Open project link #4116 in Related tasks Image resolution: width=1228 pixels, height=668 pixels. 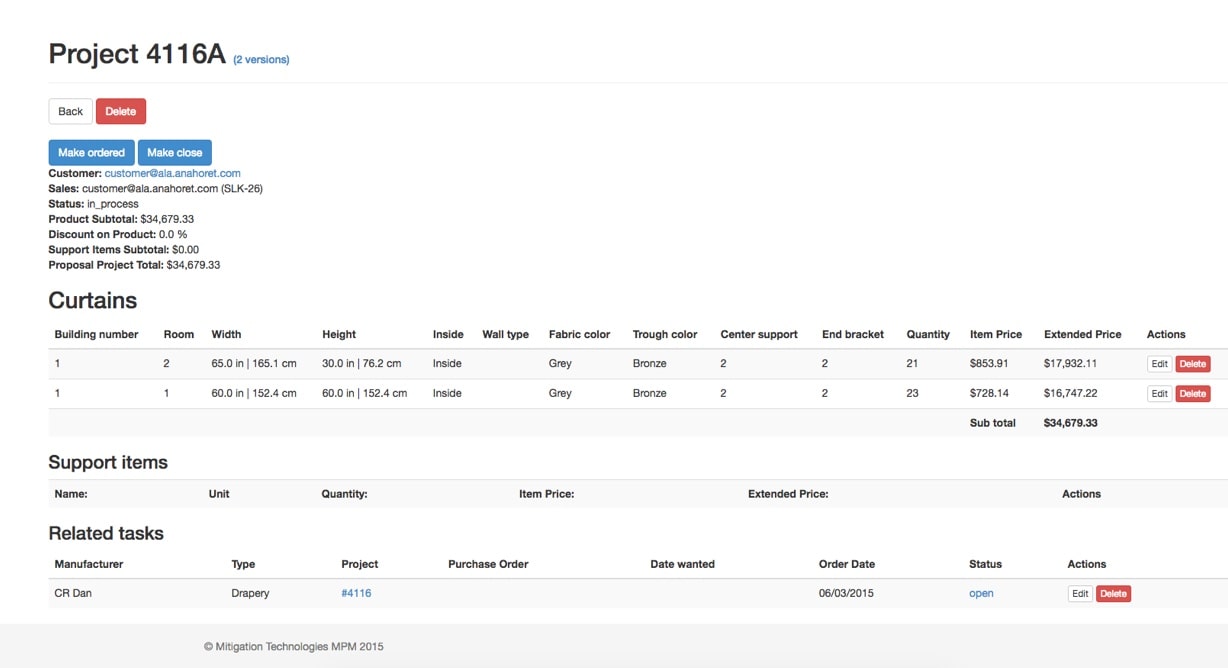point(356,593)
